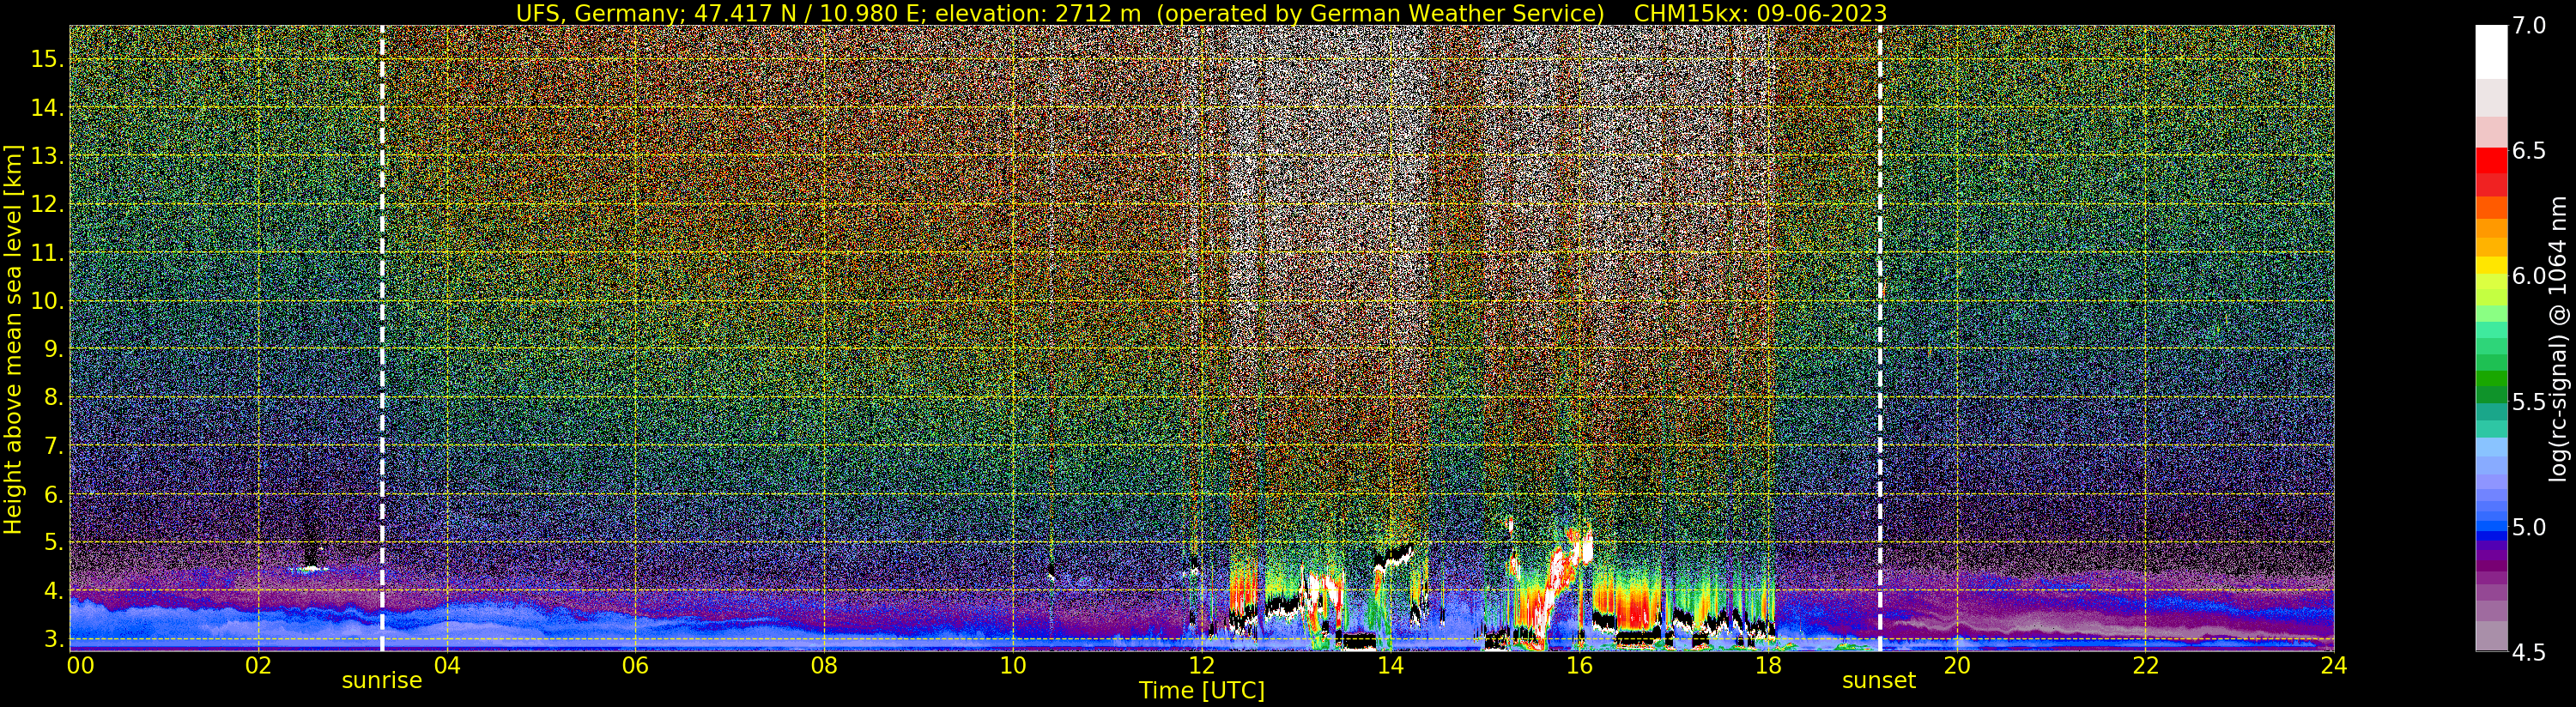Viewport: 2576px width, 707px height.
Task: Click the height tick label '12.'
Action: [x=46, y=204]
